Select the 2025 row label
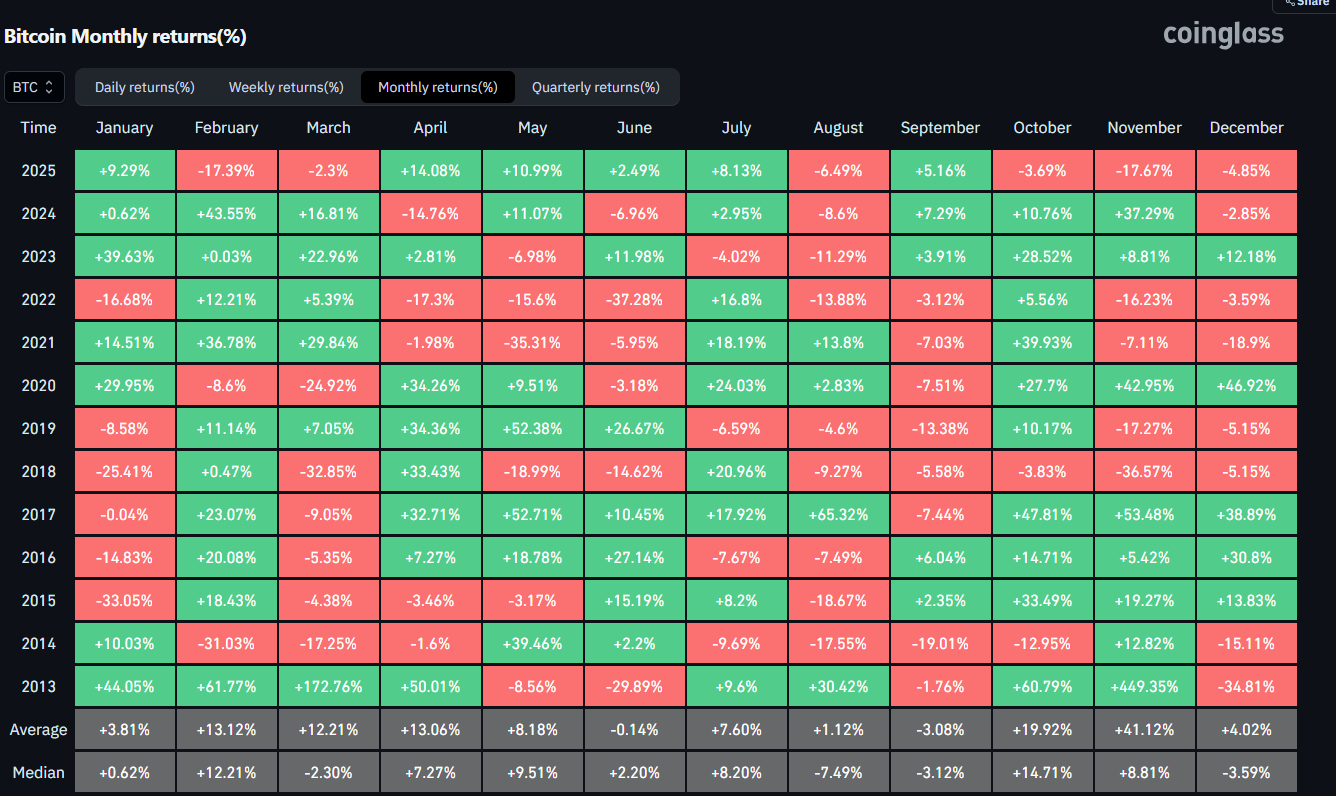 (x=38, y=171)
